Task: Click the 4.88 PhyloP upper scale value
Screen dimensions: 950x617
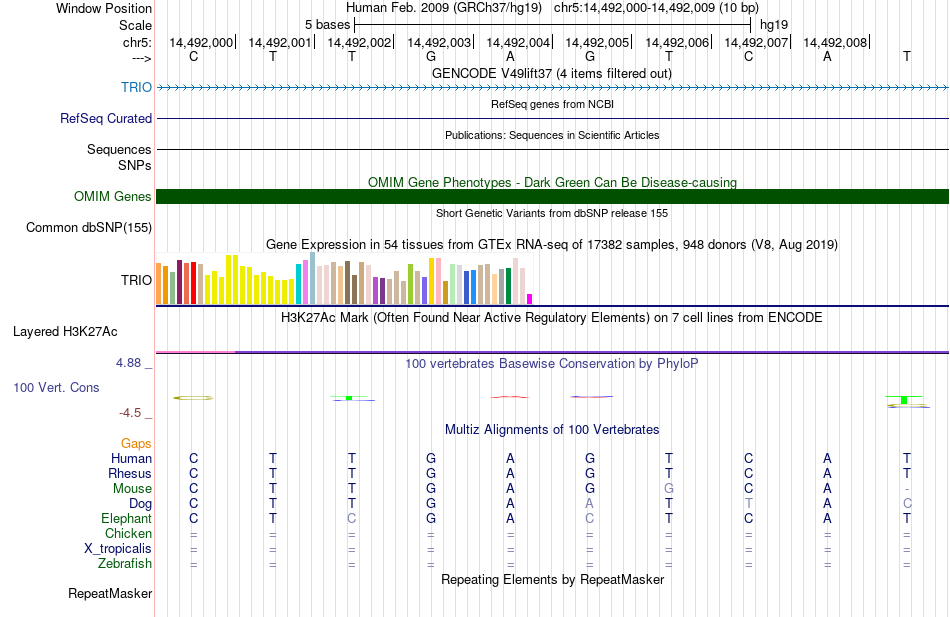Action: 128,363
